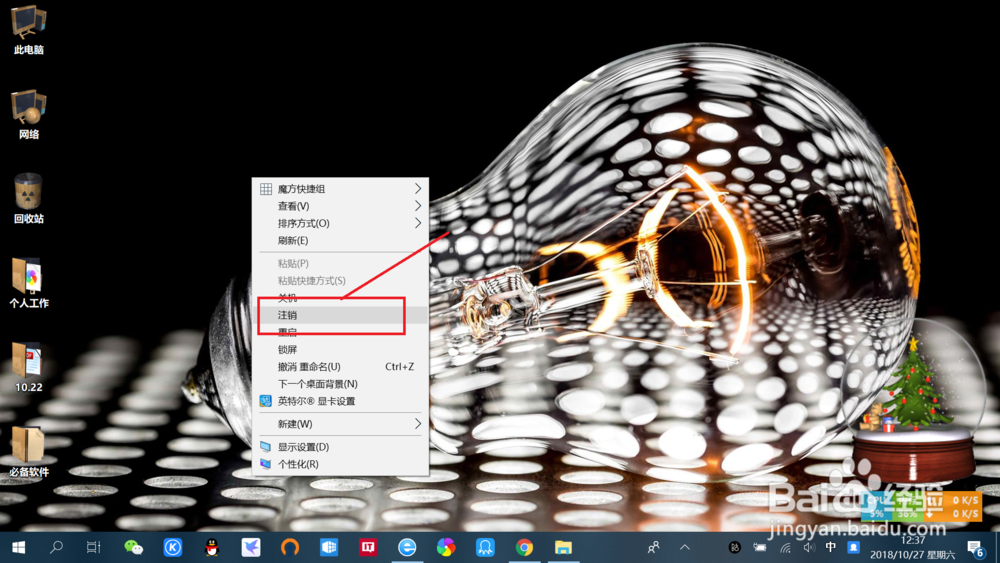Open the People icon in taskbar
This screenshot has width=1000, height=563.
tap(654, 547)
